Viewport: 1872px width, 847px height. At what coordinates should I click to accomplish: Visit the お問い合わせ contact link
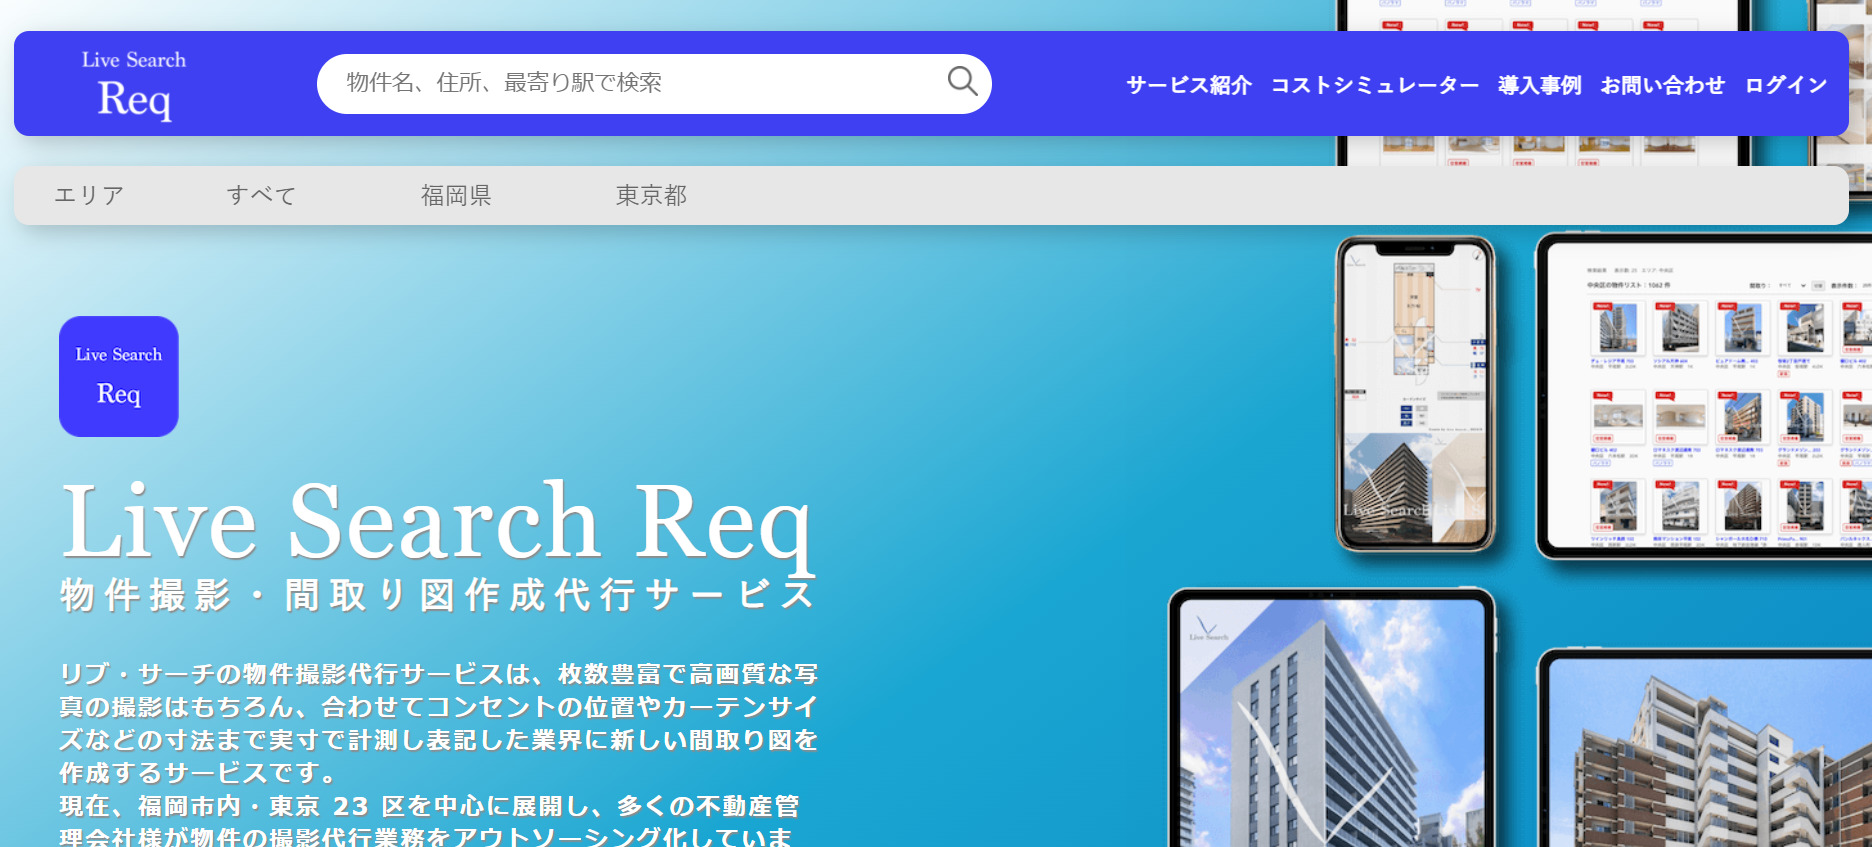1662,86
